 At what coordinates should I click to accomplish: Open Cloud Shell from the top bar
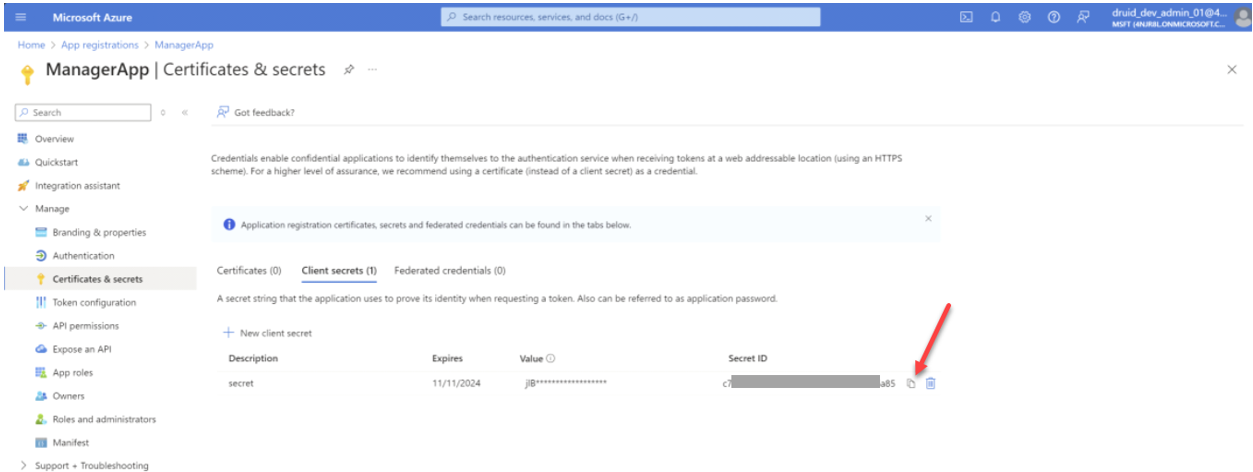(x=967, y=17)
